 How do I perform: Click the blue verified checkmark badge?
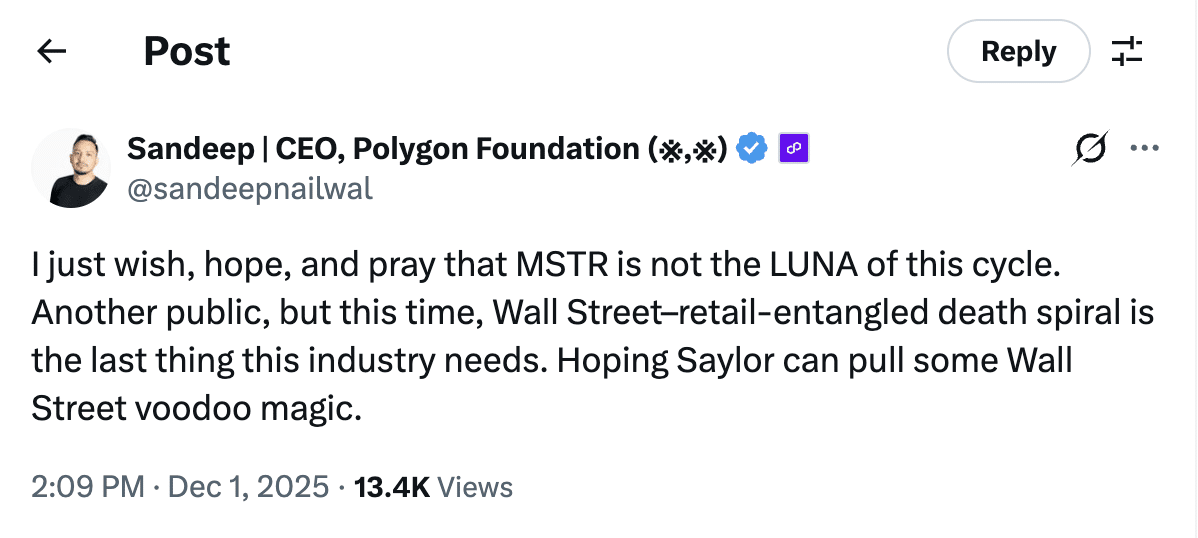point(752,149)
